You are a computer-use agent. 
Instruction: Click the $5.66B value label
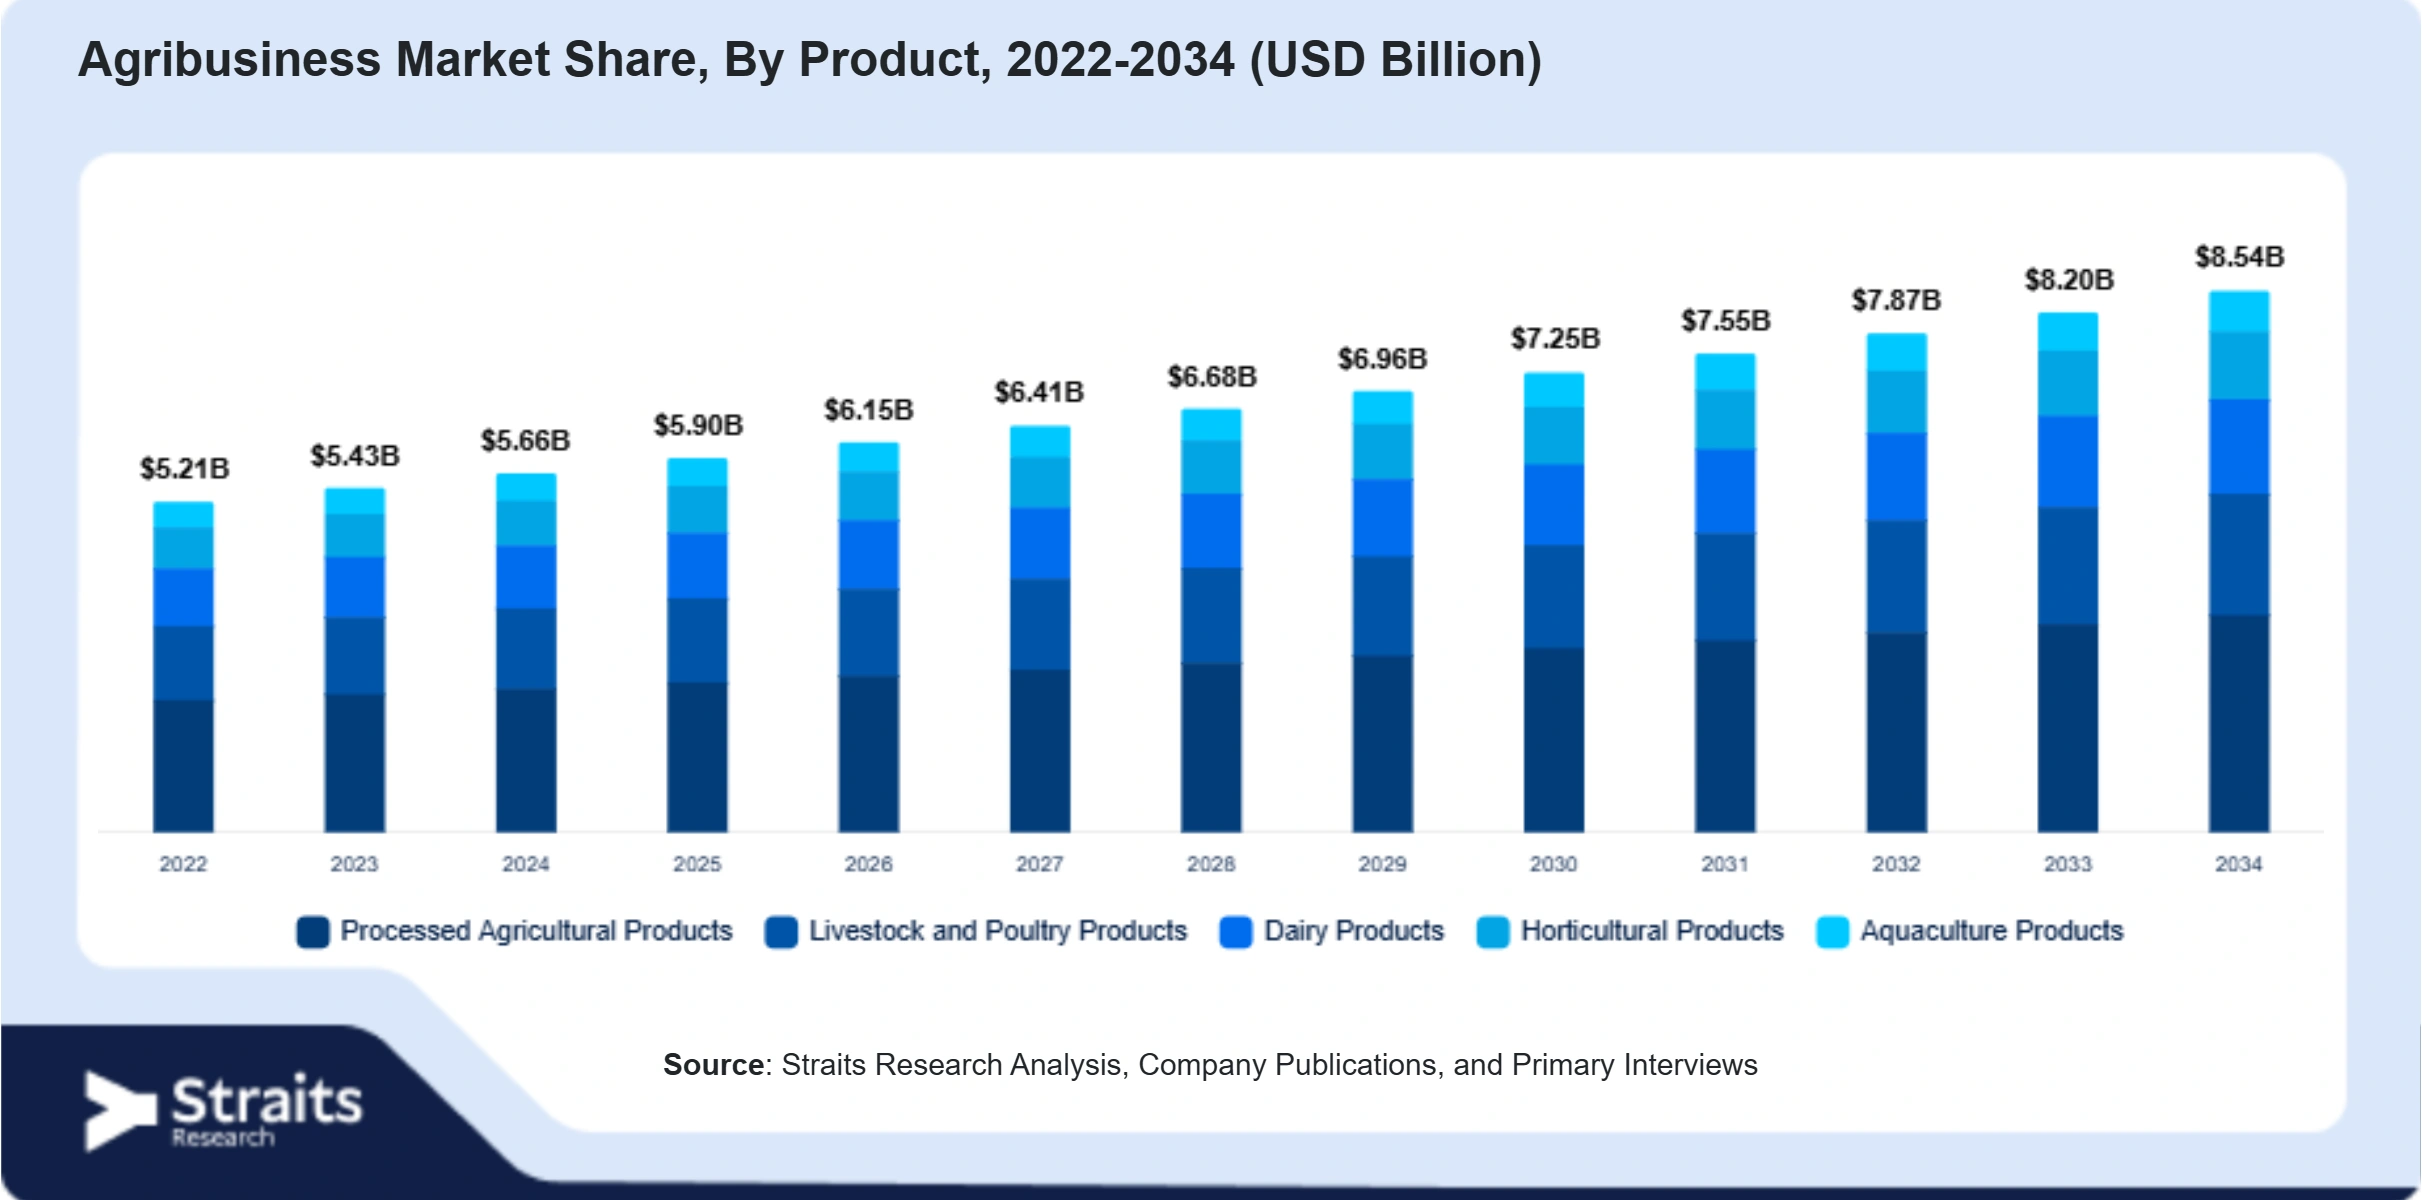pos(526,441)
